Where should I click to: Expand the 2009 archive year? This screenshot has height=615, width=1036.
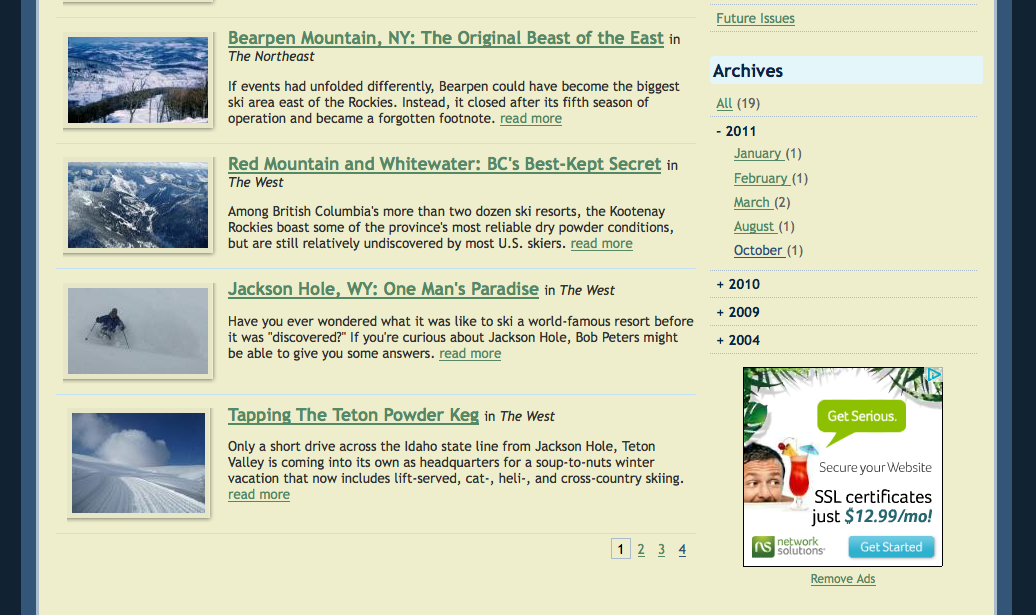pos(738,312)
